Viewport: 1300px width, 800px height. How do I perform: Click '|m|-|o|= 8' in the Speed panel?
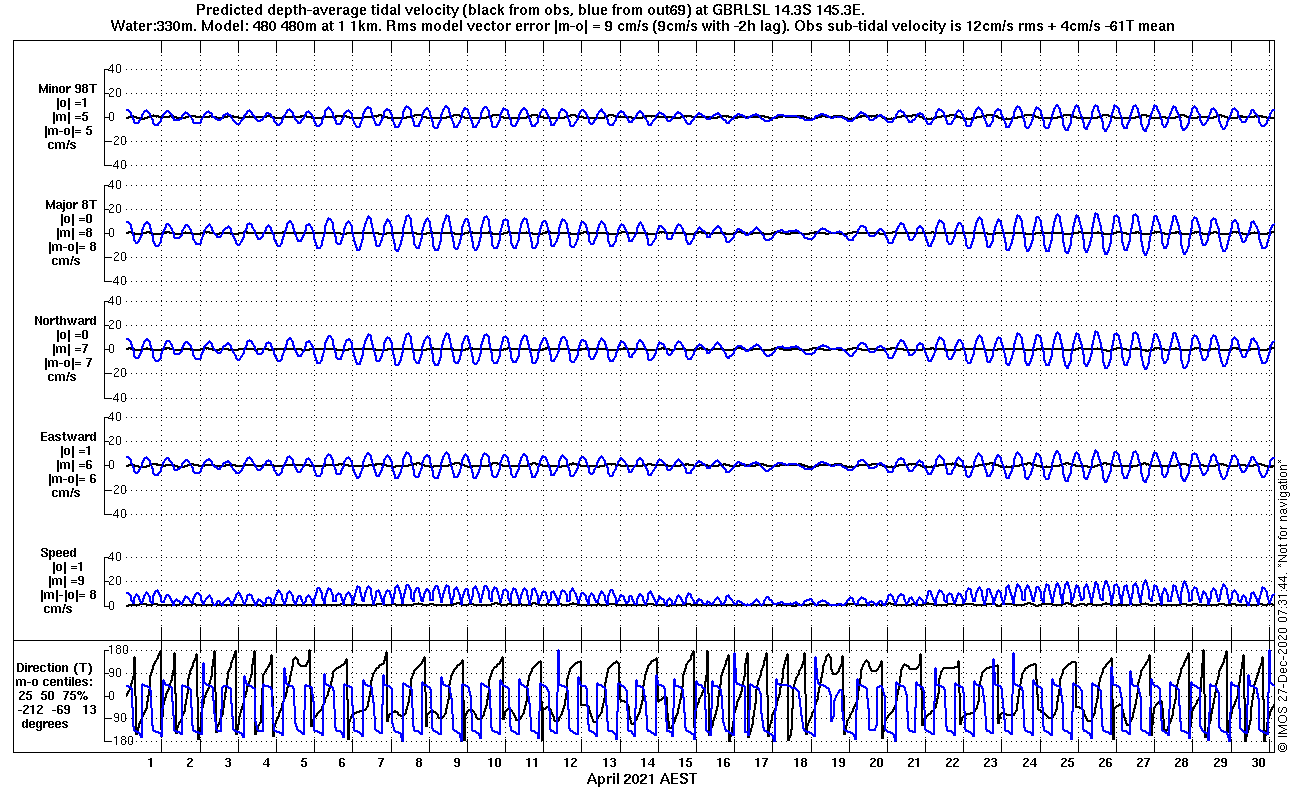[x=68, y=595]
